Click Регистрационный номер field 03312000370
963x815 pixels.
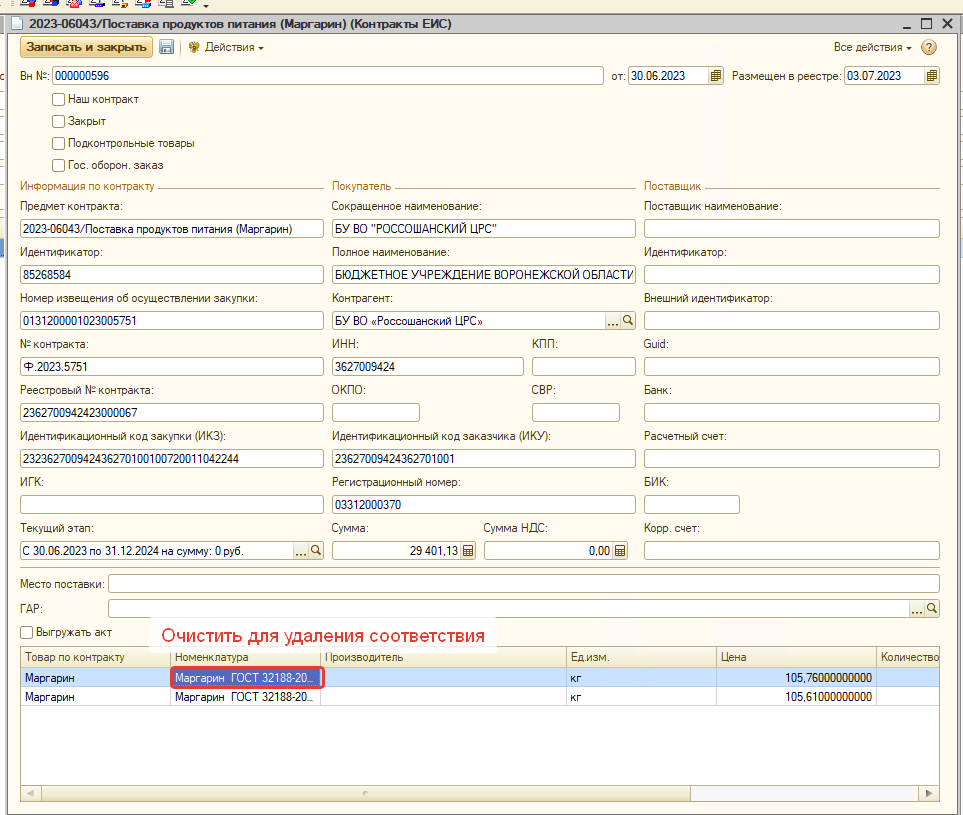[484, 505]
